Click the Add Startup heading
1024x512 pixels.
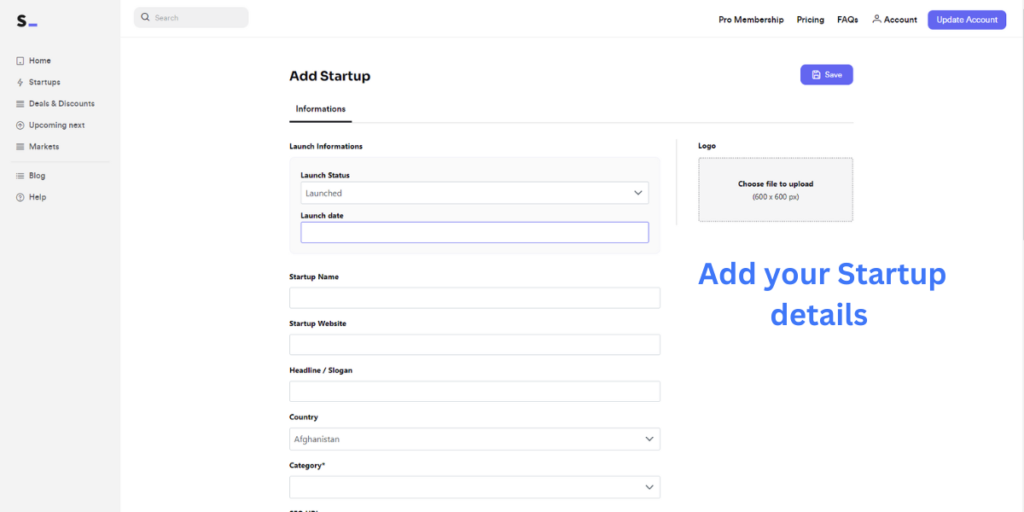coord(330,76)
